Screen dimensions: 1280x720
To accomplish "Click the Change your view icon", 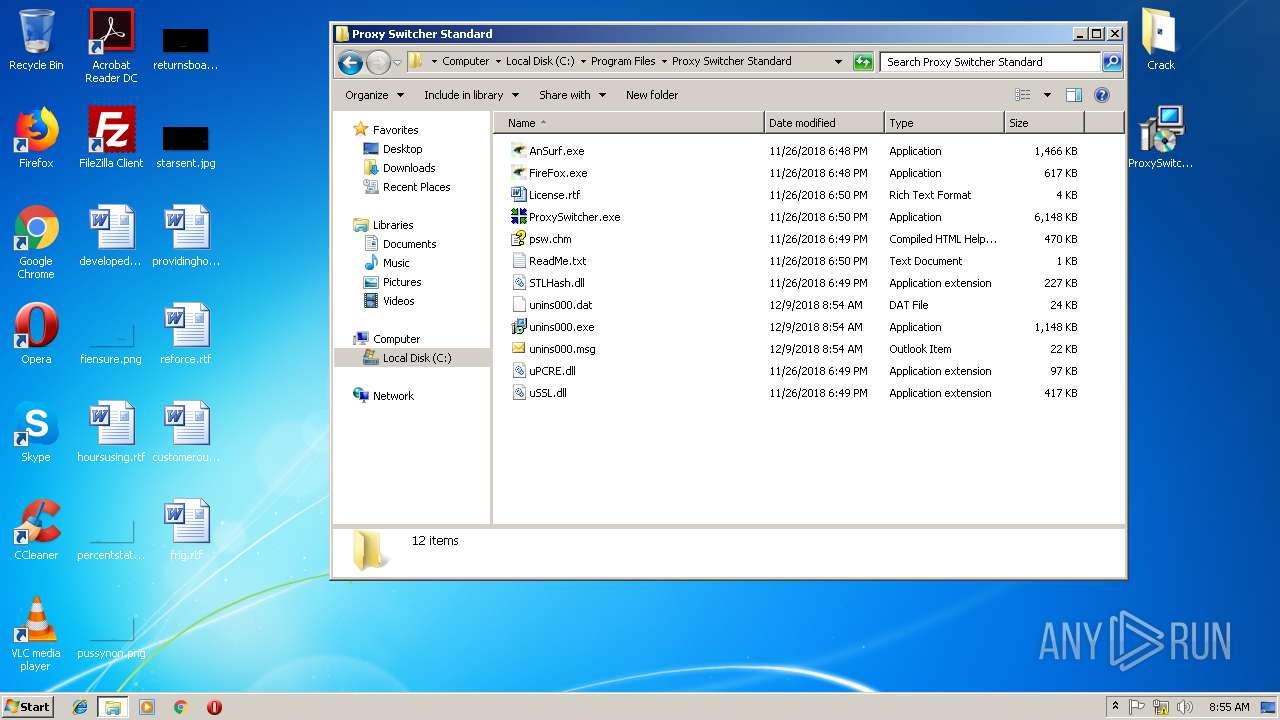I will coord(1022,95).
